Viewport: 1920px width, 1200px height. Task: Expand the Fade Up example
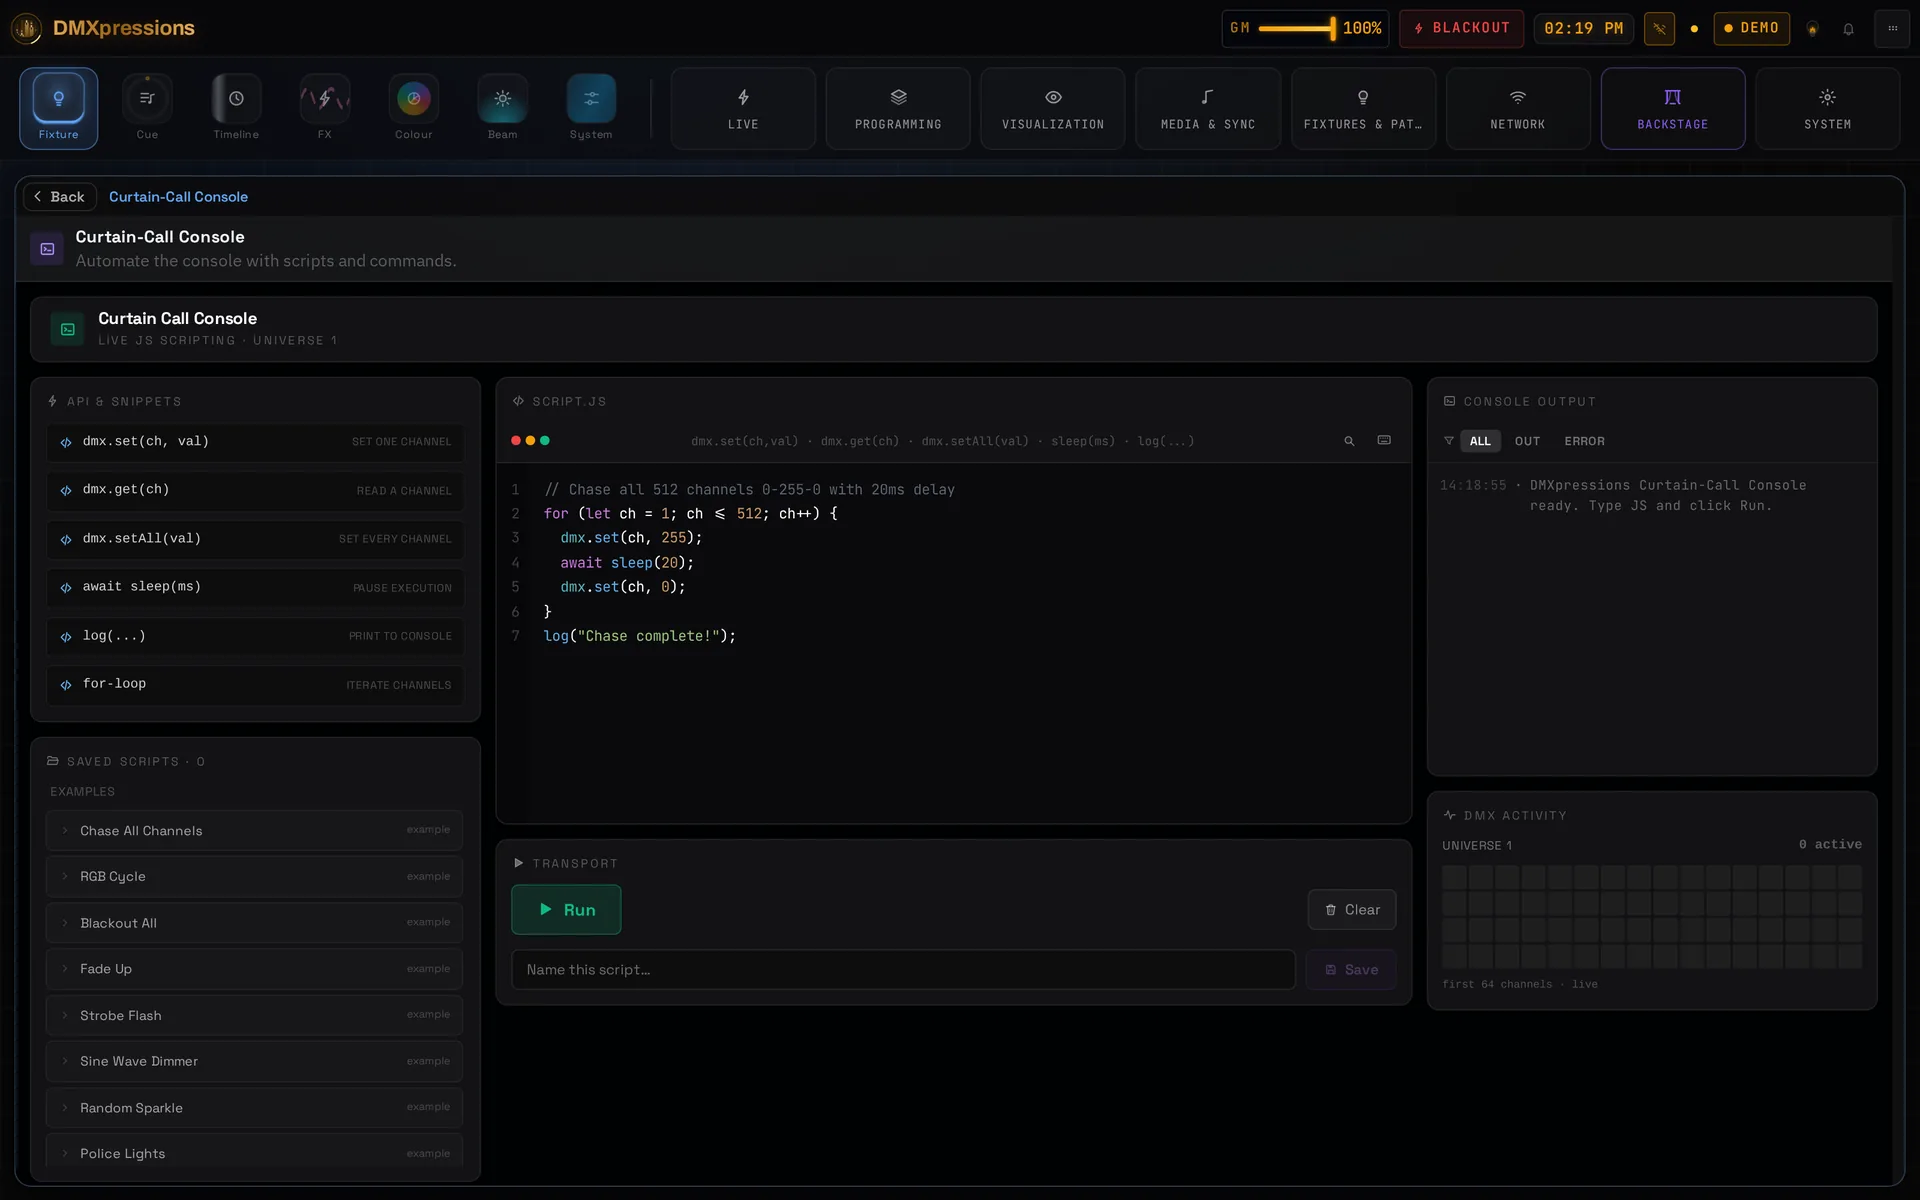pyautogui.click(x=254, y=969)
